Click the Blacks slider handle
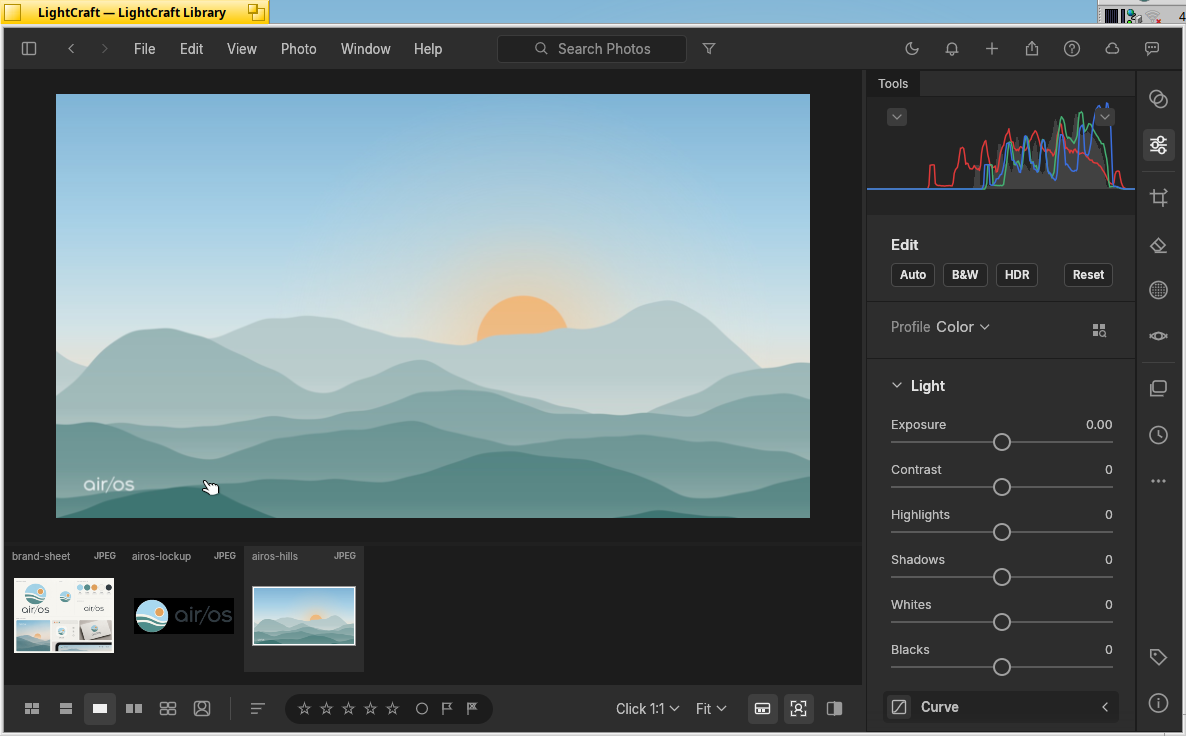The image size is (1186, 736). [x=1001, y=666]
